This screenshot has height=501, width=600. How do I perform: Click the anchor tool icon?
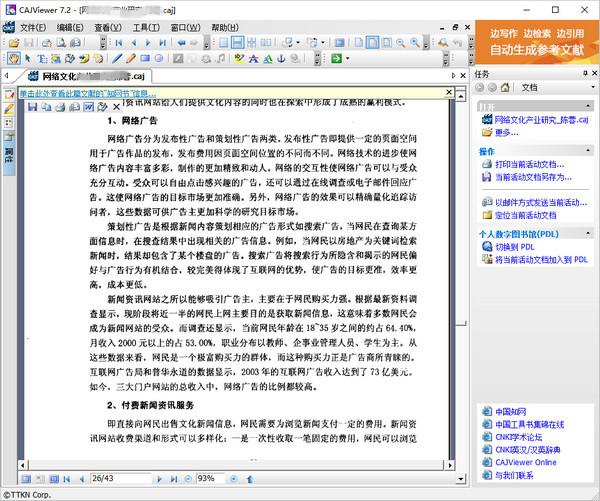pos(281,59)
